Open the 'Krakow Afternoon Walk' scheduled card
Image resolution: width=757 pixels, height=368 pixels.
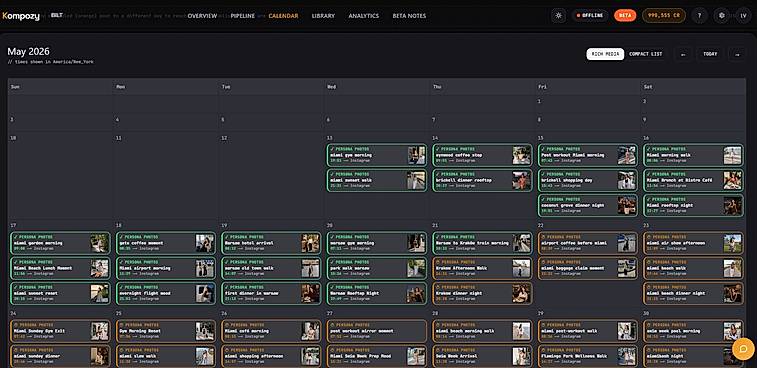tap(482, 268)
